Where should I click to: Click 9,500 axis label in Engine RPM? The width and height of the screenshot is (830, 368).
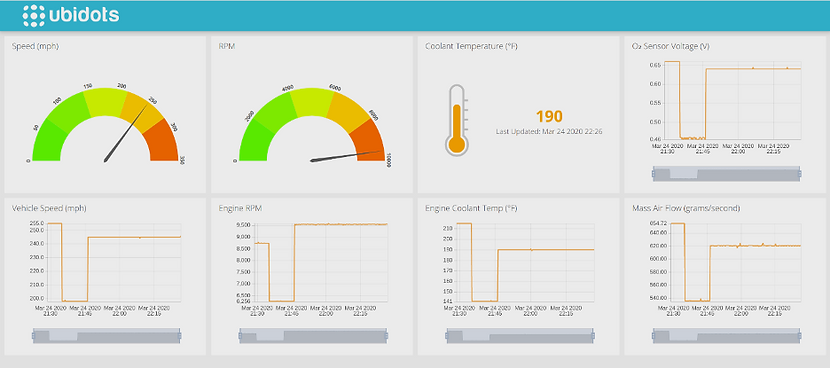[243, 225]
